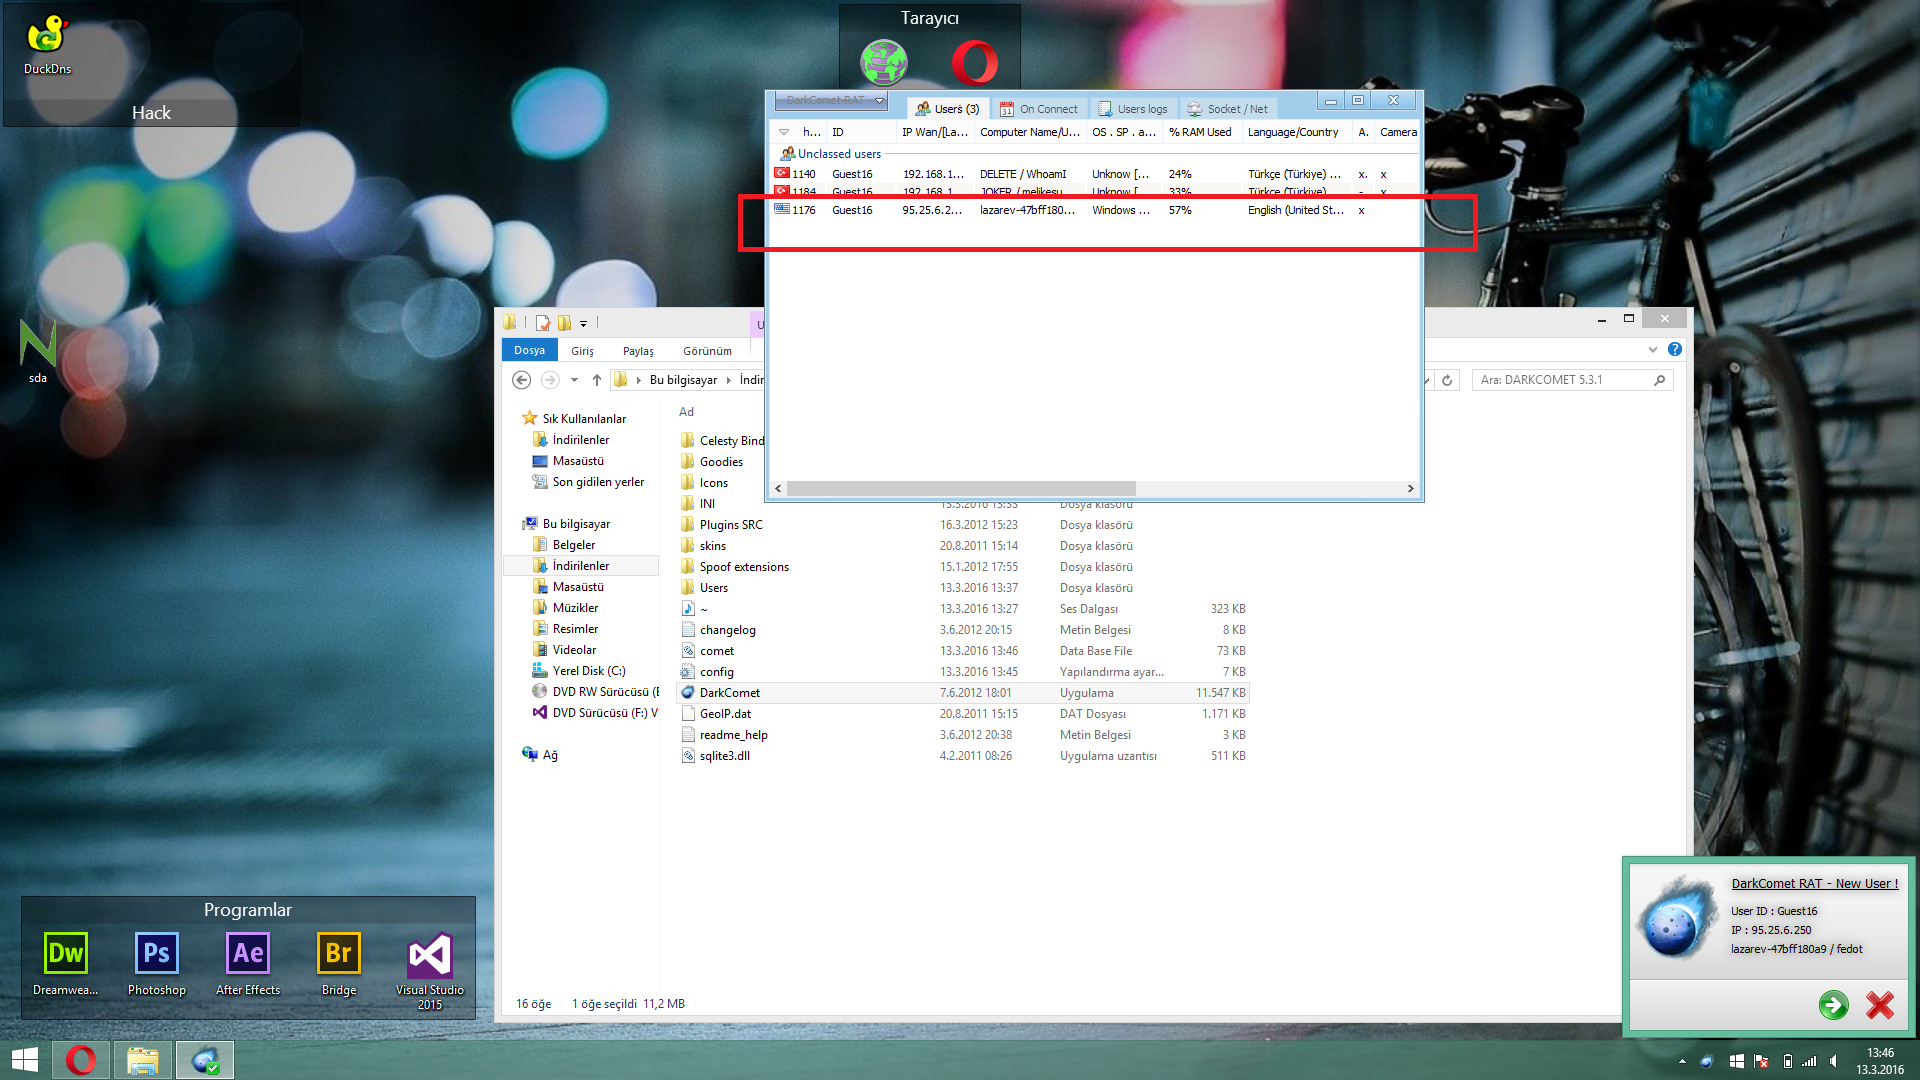Click the green arrow in New User popup
The image size is (1920, 1080).
tap(1833, 1005)
